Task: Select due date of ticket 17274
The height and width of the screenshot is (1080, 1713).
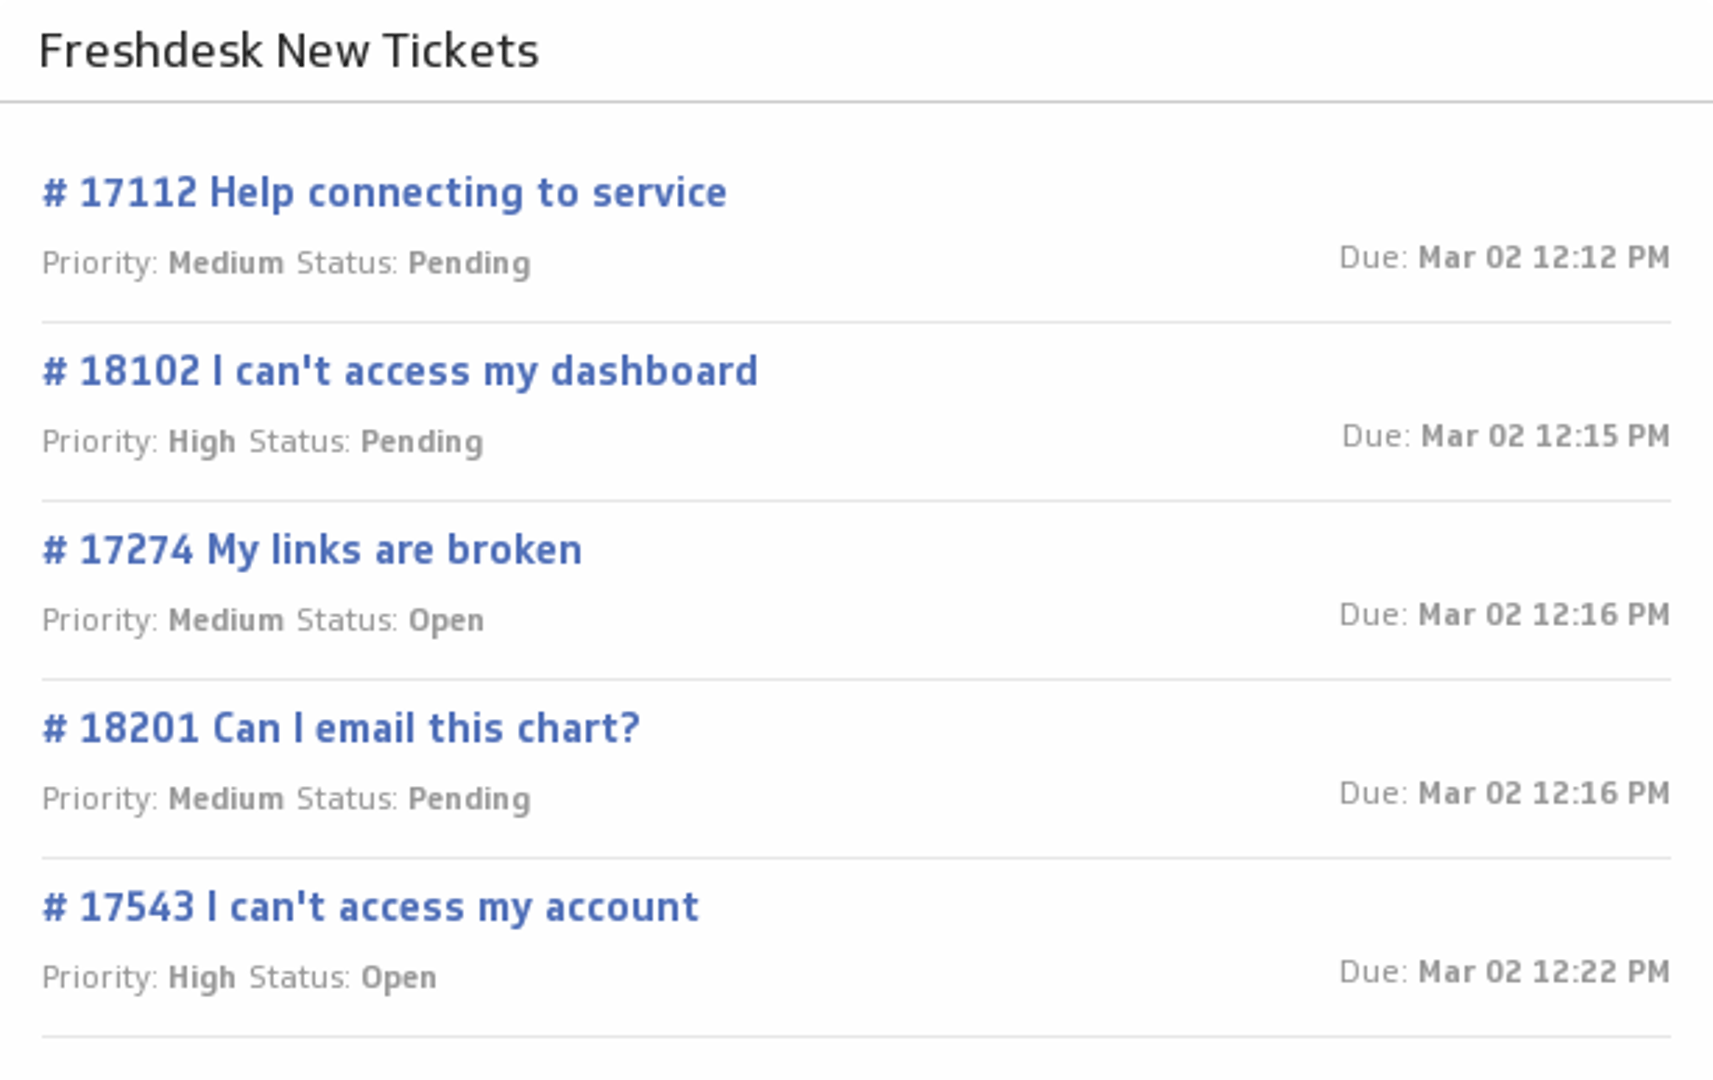Action: click(x=1543, y=615)
